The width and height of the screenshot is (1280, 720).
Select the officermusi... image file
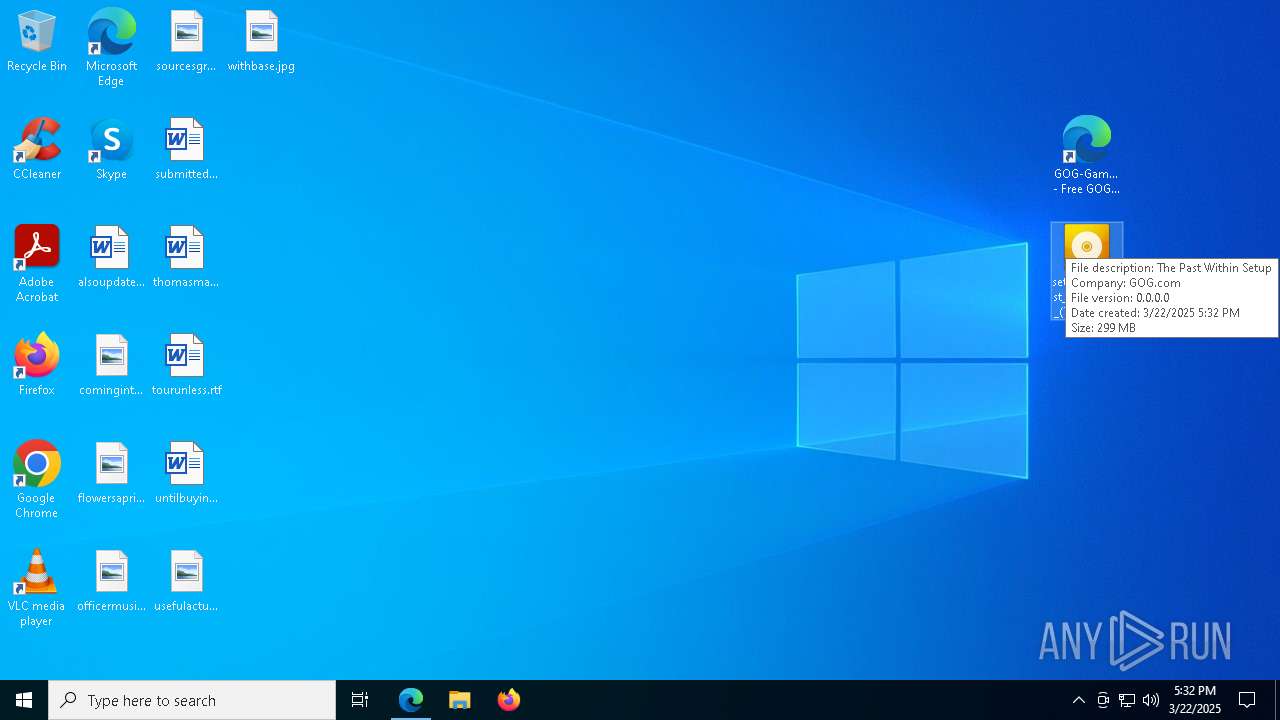[111, 582]
